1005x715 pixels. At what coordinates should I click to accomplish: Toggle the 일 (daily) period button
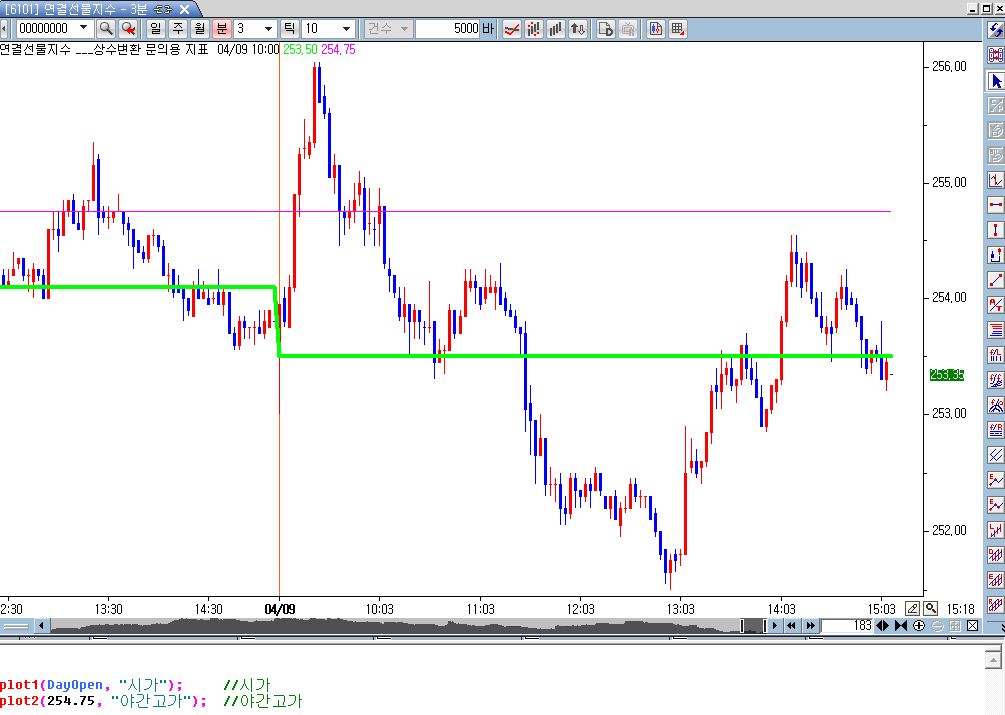tap(156, 29)
